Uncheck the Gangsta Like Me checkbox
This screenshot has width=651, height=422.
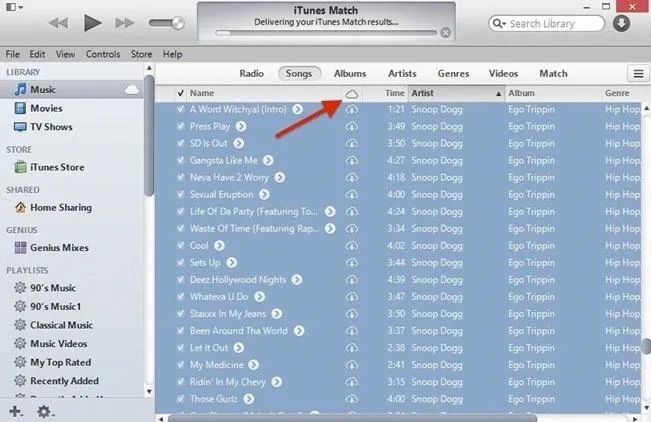point(181,160)
